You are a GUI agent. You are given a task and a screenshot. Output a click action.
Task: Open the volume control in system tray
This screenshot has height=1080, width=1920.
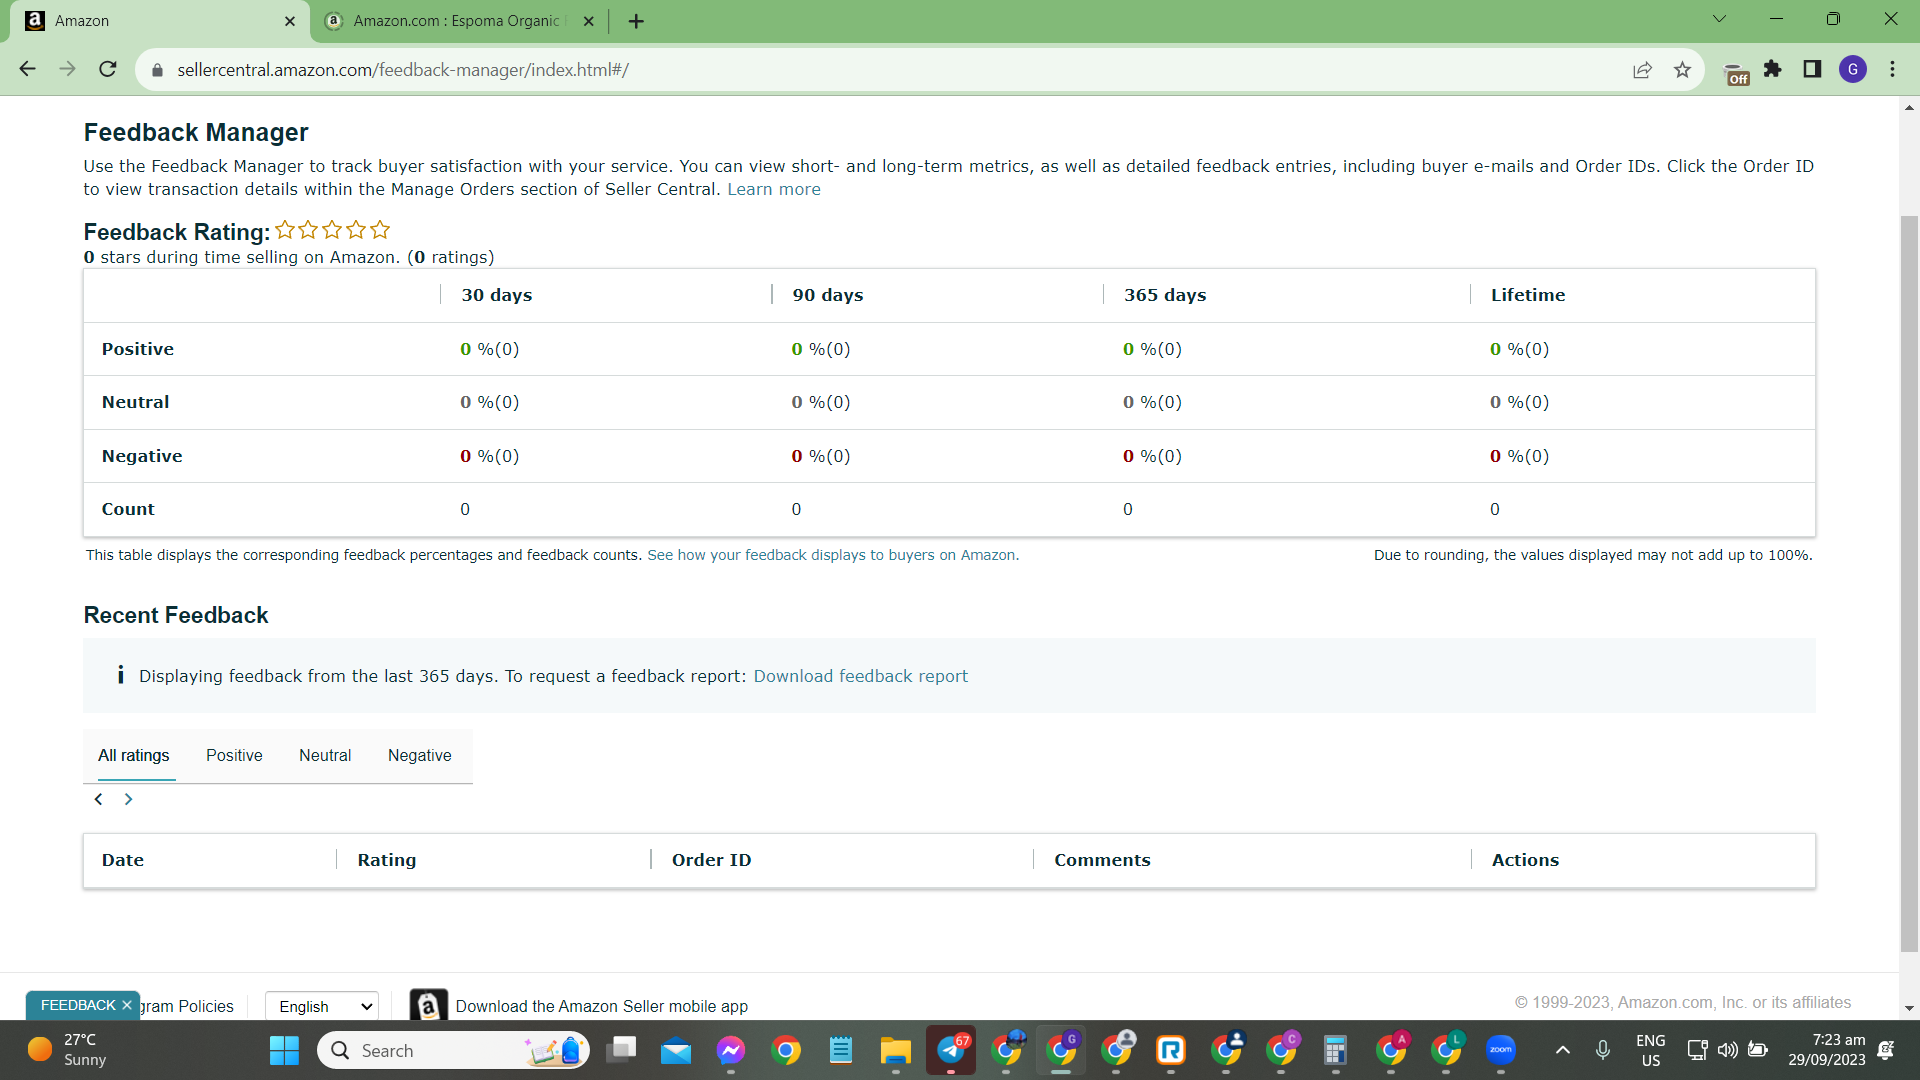tap(1727, 1050)
